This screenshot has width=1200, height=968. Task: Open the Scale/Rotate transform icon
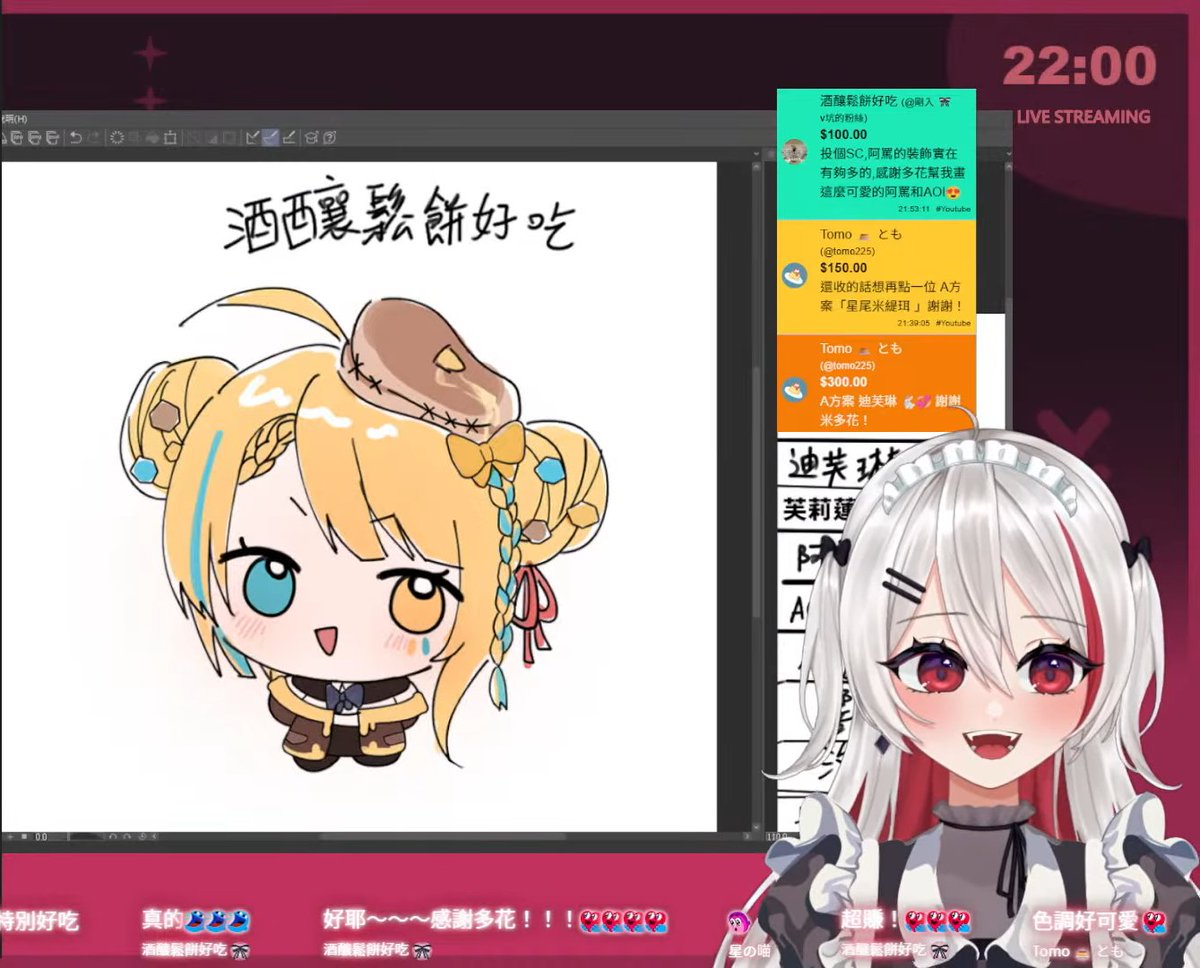coord(170,137)
